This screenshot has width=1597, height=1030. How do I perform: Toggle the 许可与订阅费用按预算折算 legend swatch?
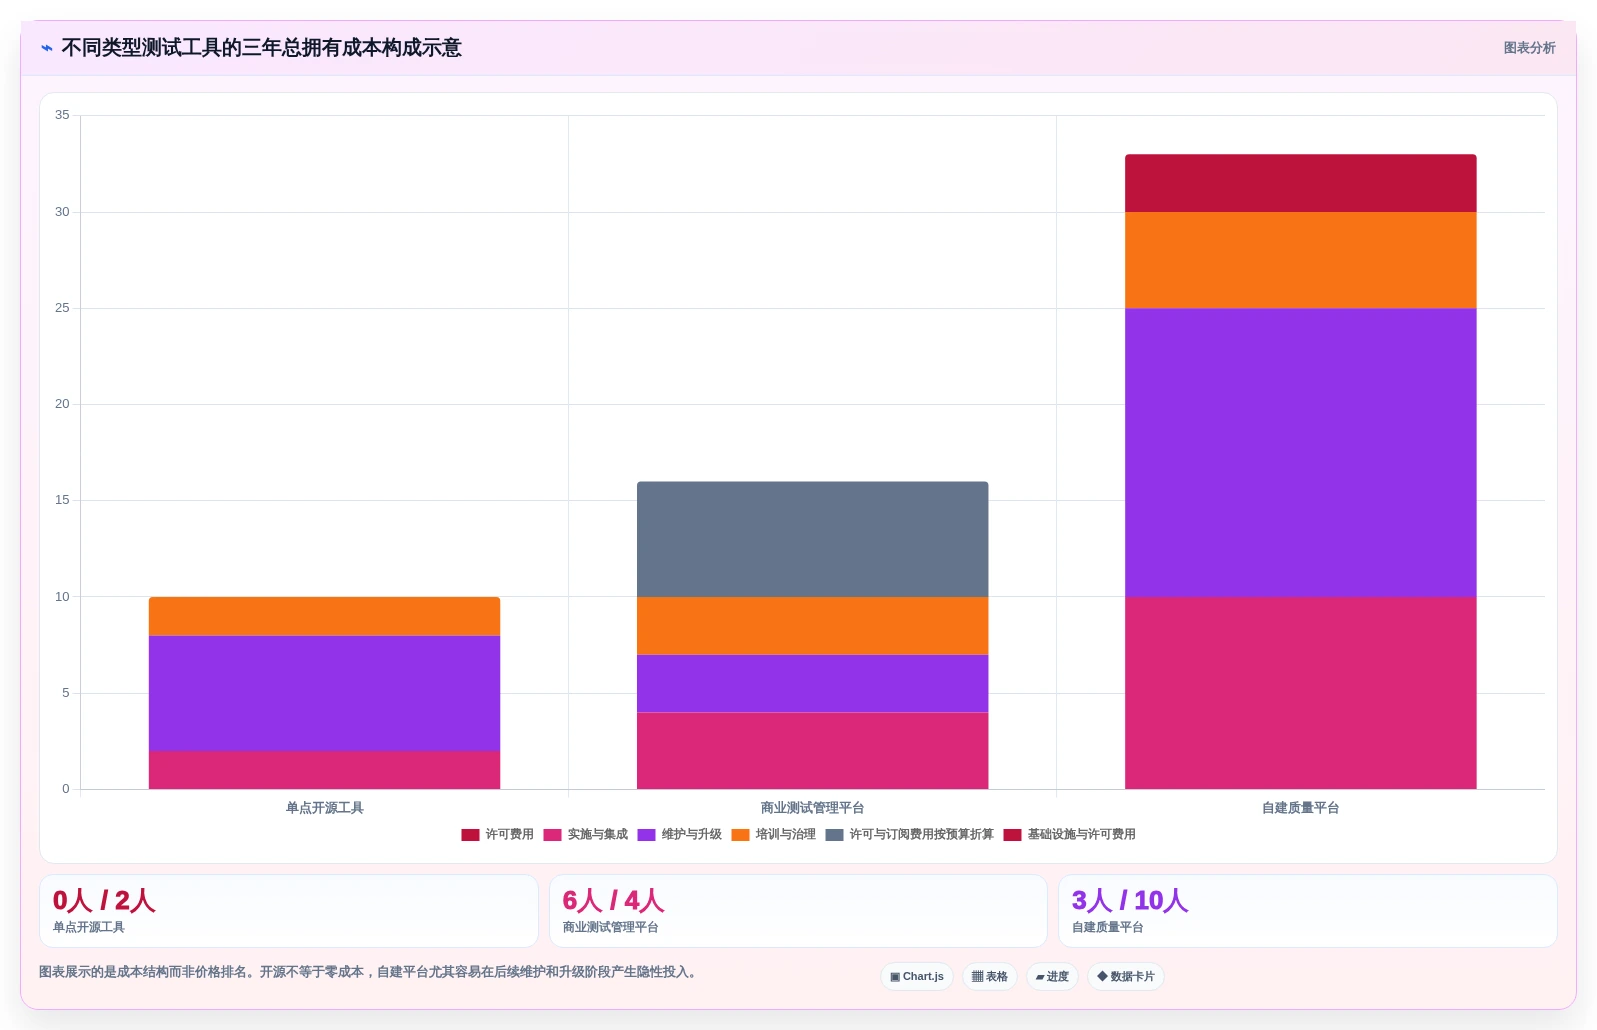(834, 835)
